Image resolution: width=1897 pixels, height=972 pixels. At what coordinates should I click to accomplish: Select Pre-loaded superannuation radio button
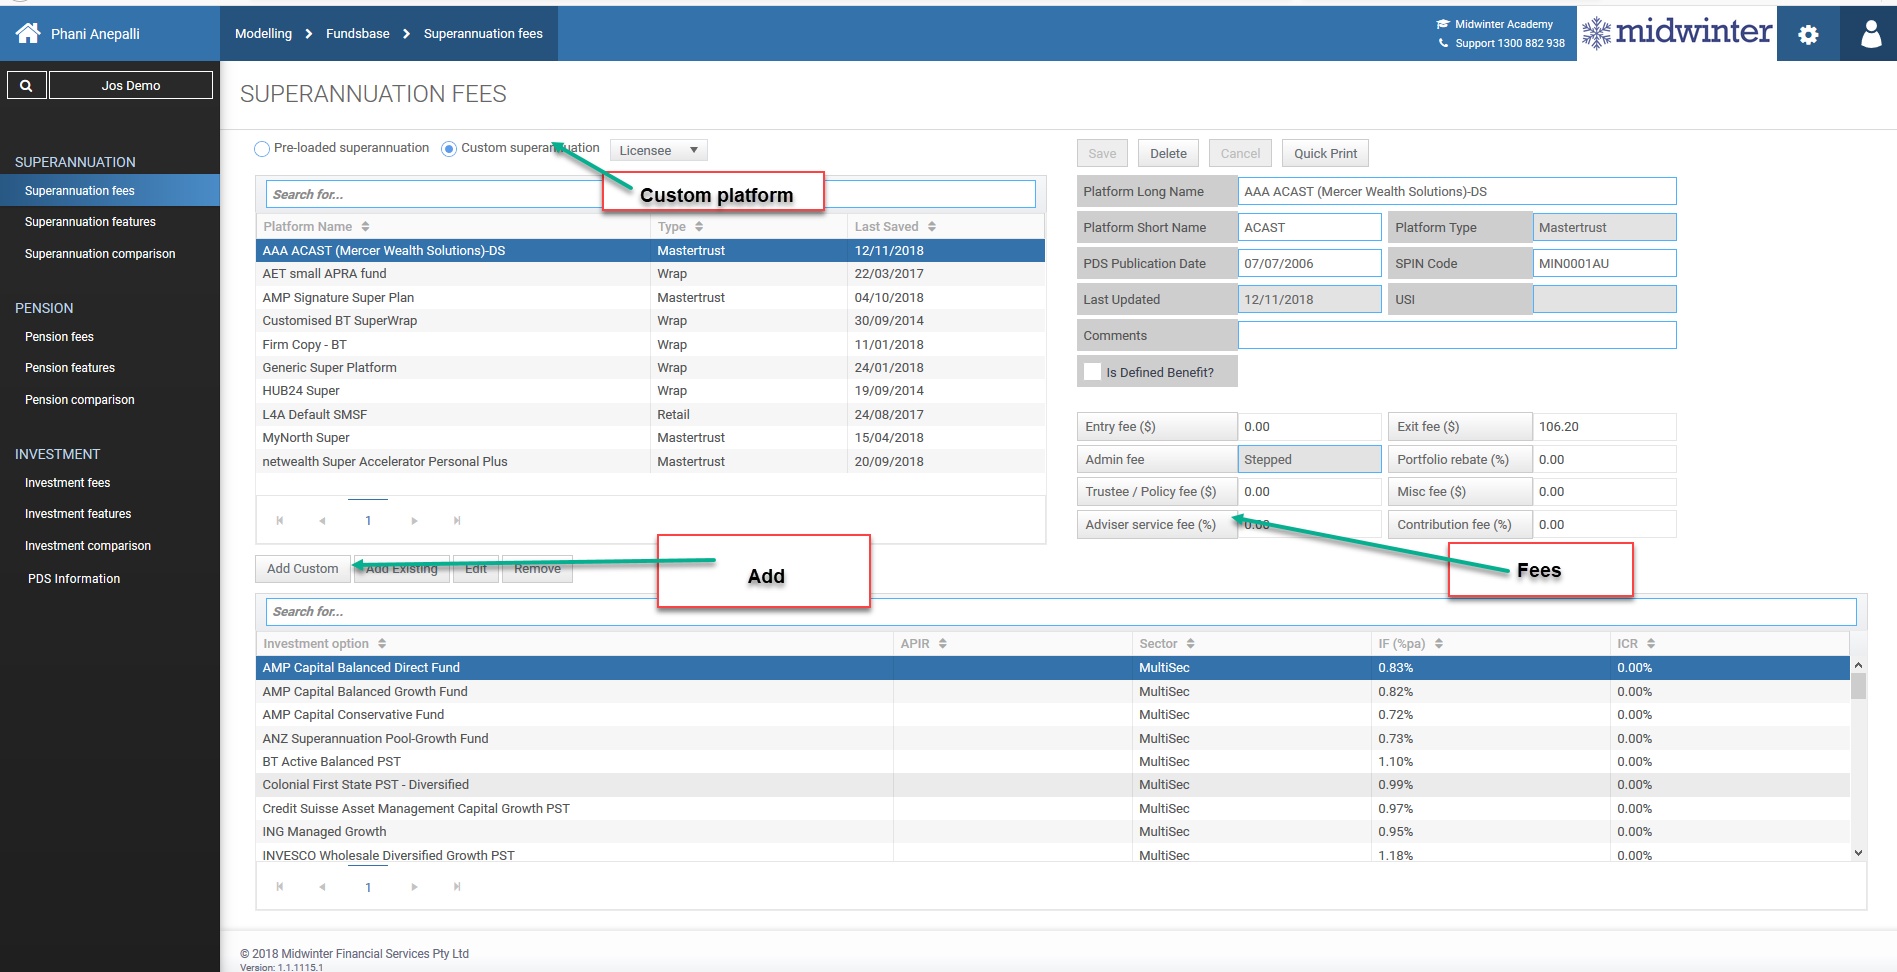(262, 149)
